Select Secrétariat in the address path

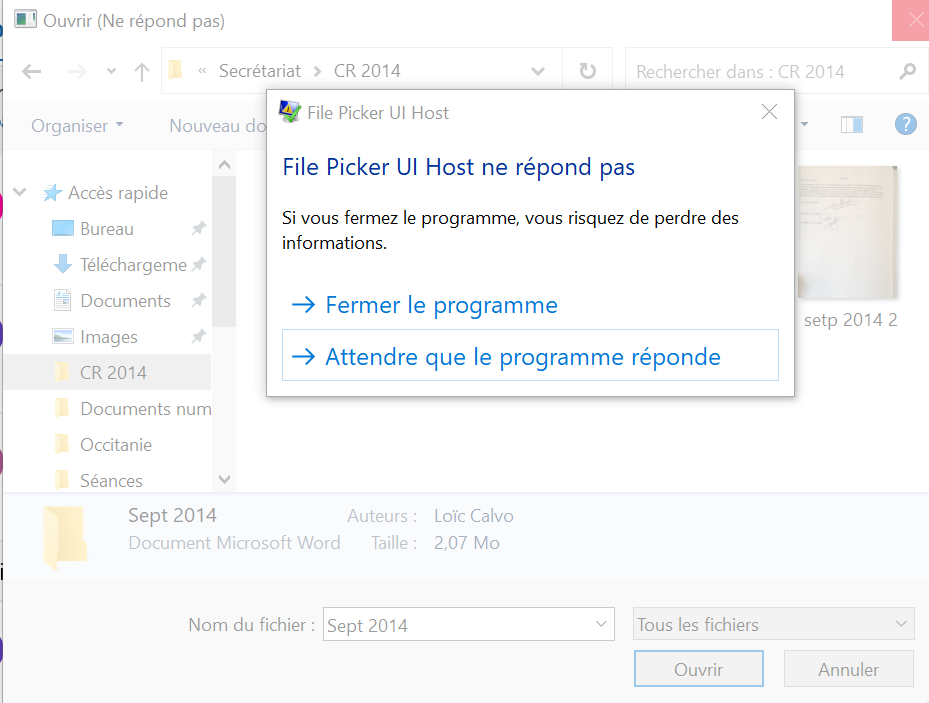(260, 71)
